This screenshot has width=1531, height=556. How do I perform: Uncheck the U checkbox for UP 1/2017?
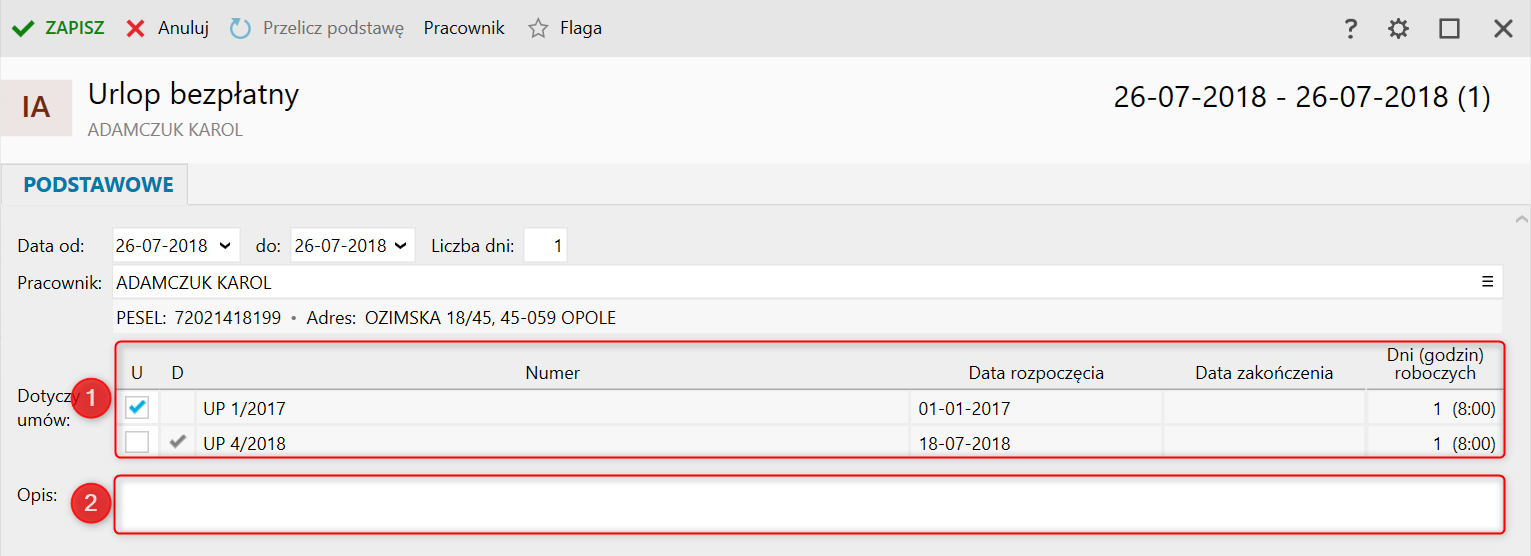pyautogui.click(x=137, y=408)
